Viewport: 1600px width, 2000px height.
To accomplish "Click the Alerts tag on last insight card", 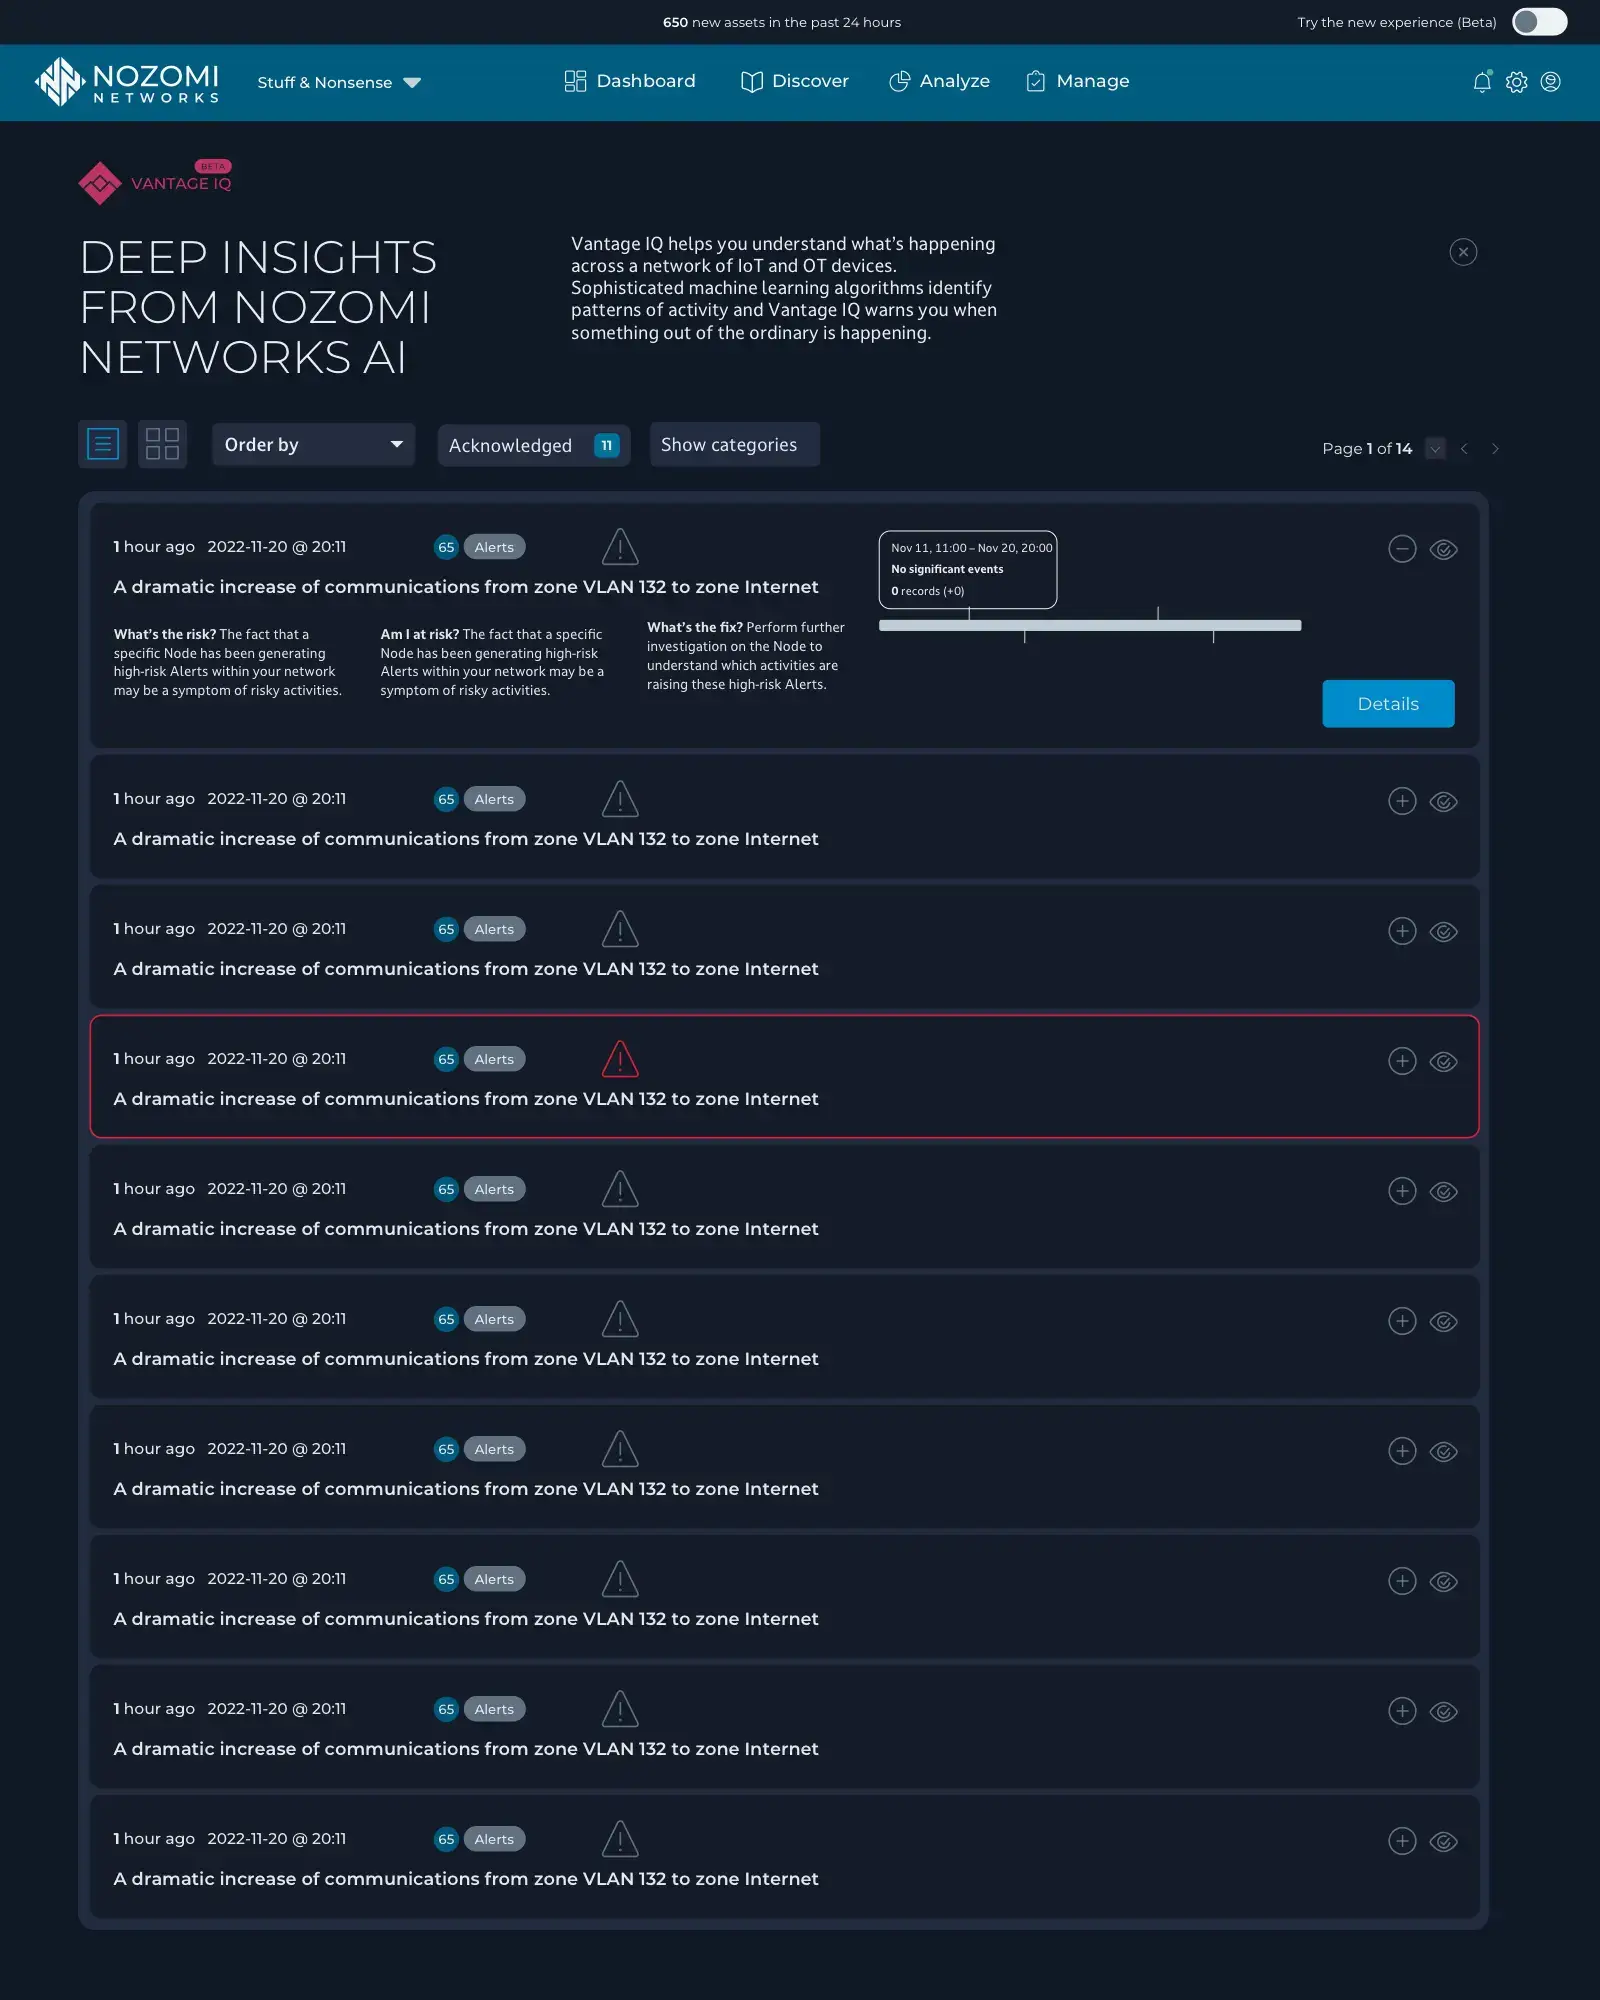I will (x=494, y=1839).
